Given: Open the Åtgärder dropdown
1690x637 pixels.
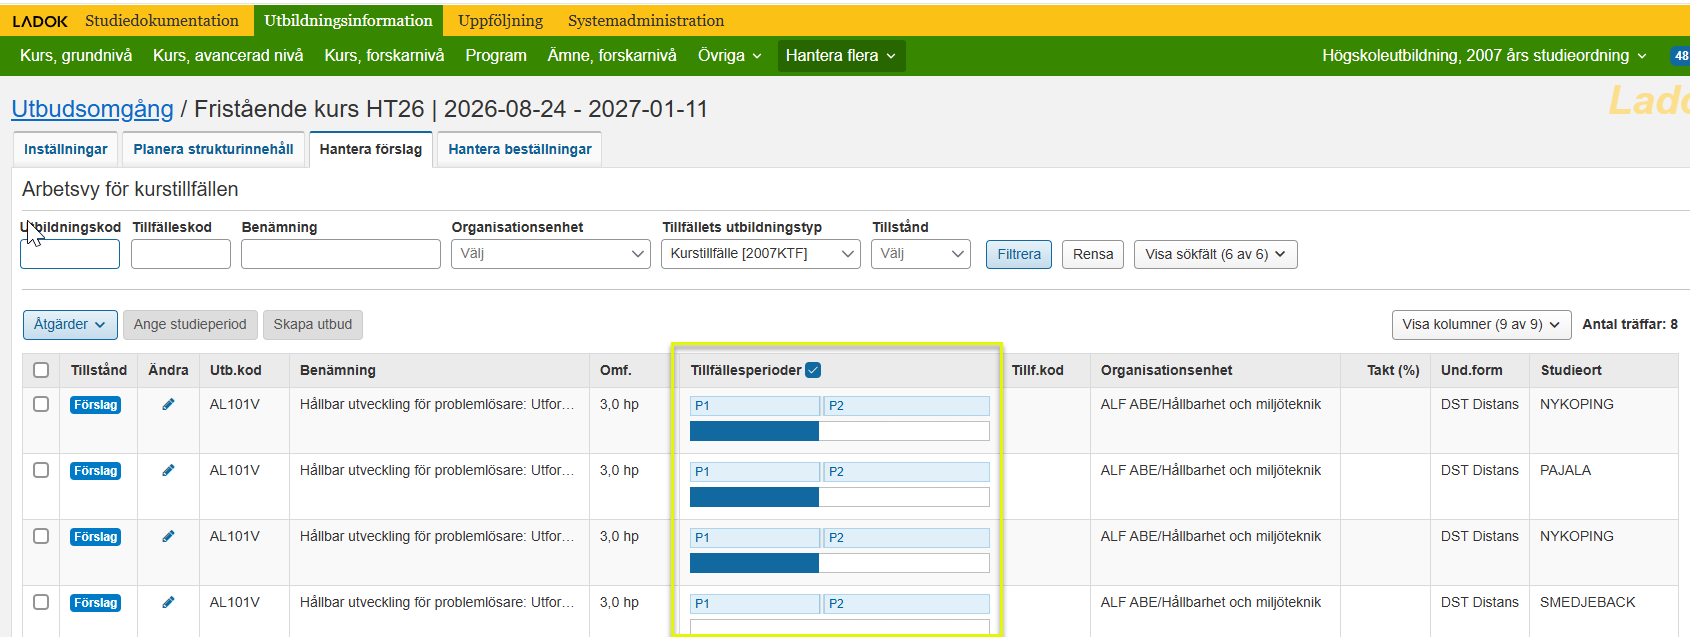Looking at the screenshot, I should 70,324.
